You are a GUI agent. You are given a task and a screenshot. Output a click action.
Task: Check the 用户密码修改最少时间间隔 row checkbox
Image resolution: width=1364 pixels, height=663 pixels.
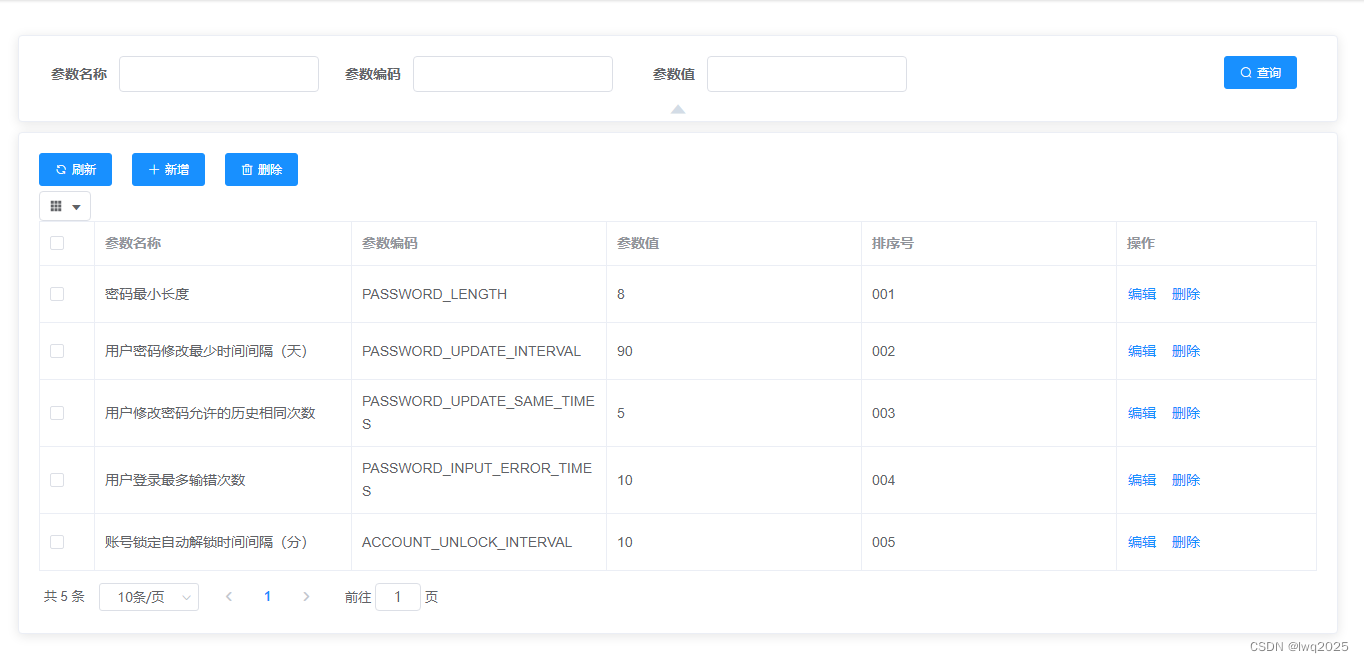point(57,351)
